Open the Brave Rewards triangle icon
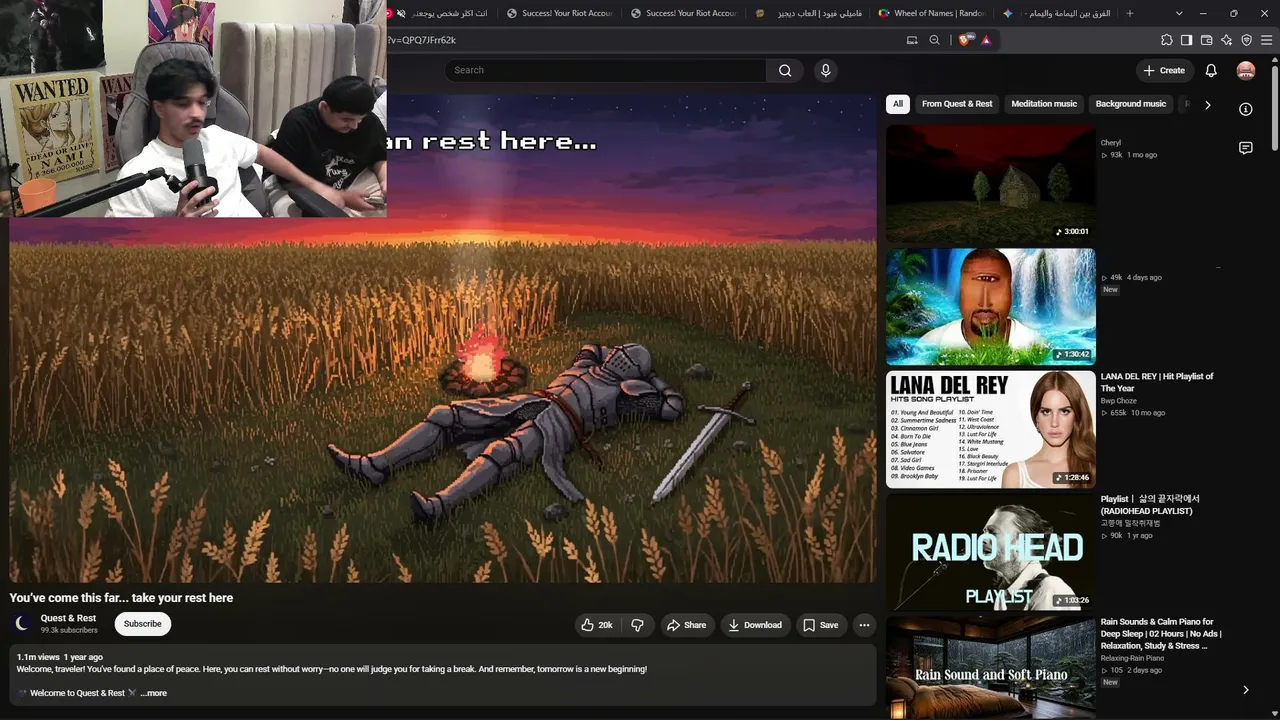 point(986,40)
